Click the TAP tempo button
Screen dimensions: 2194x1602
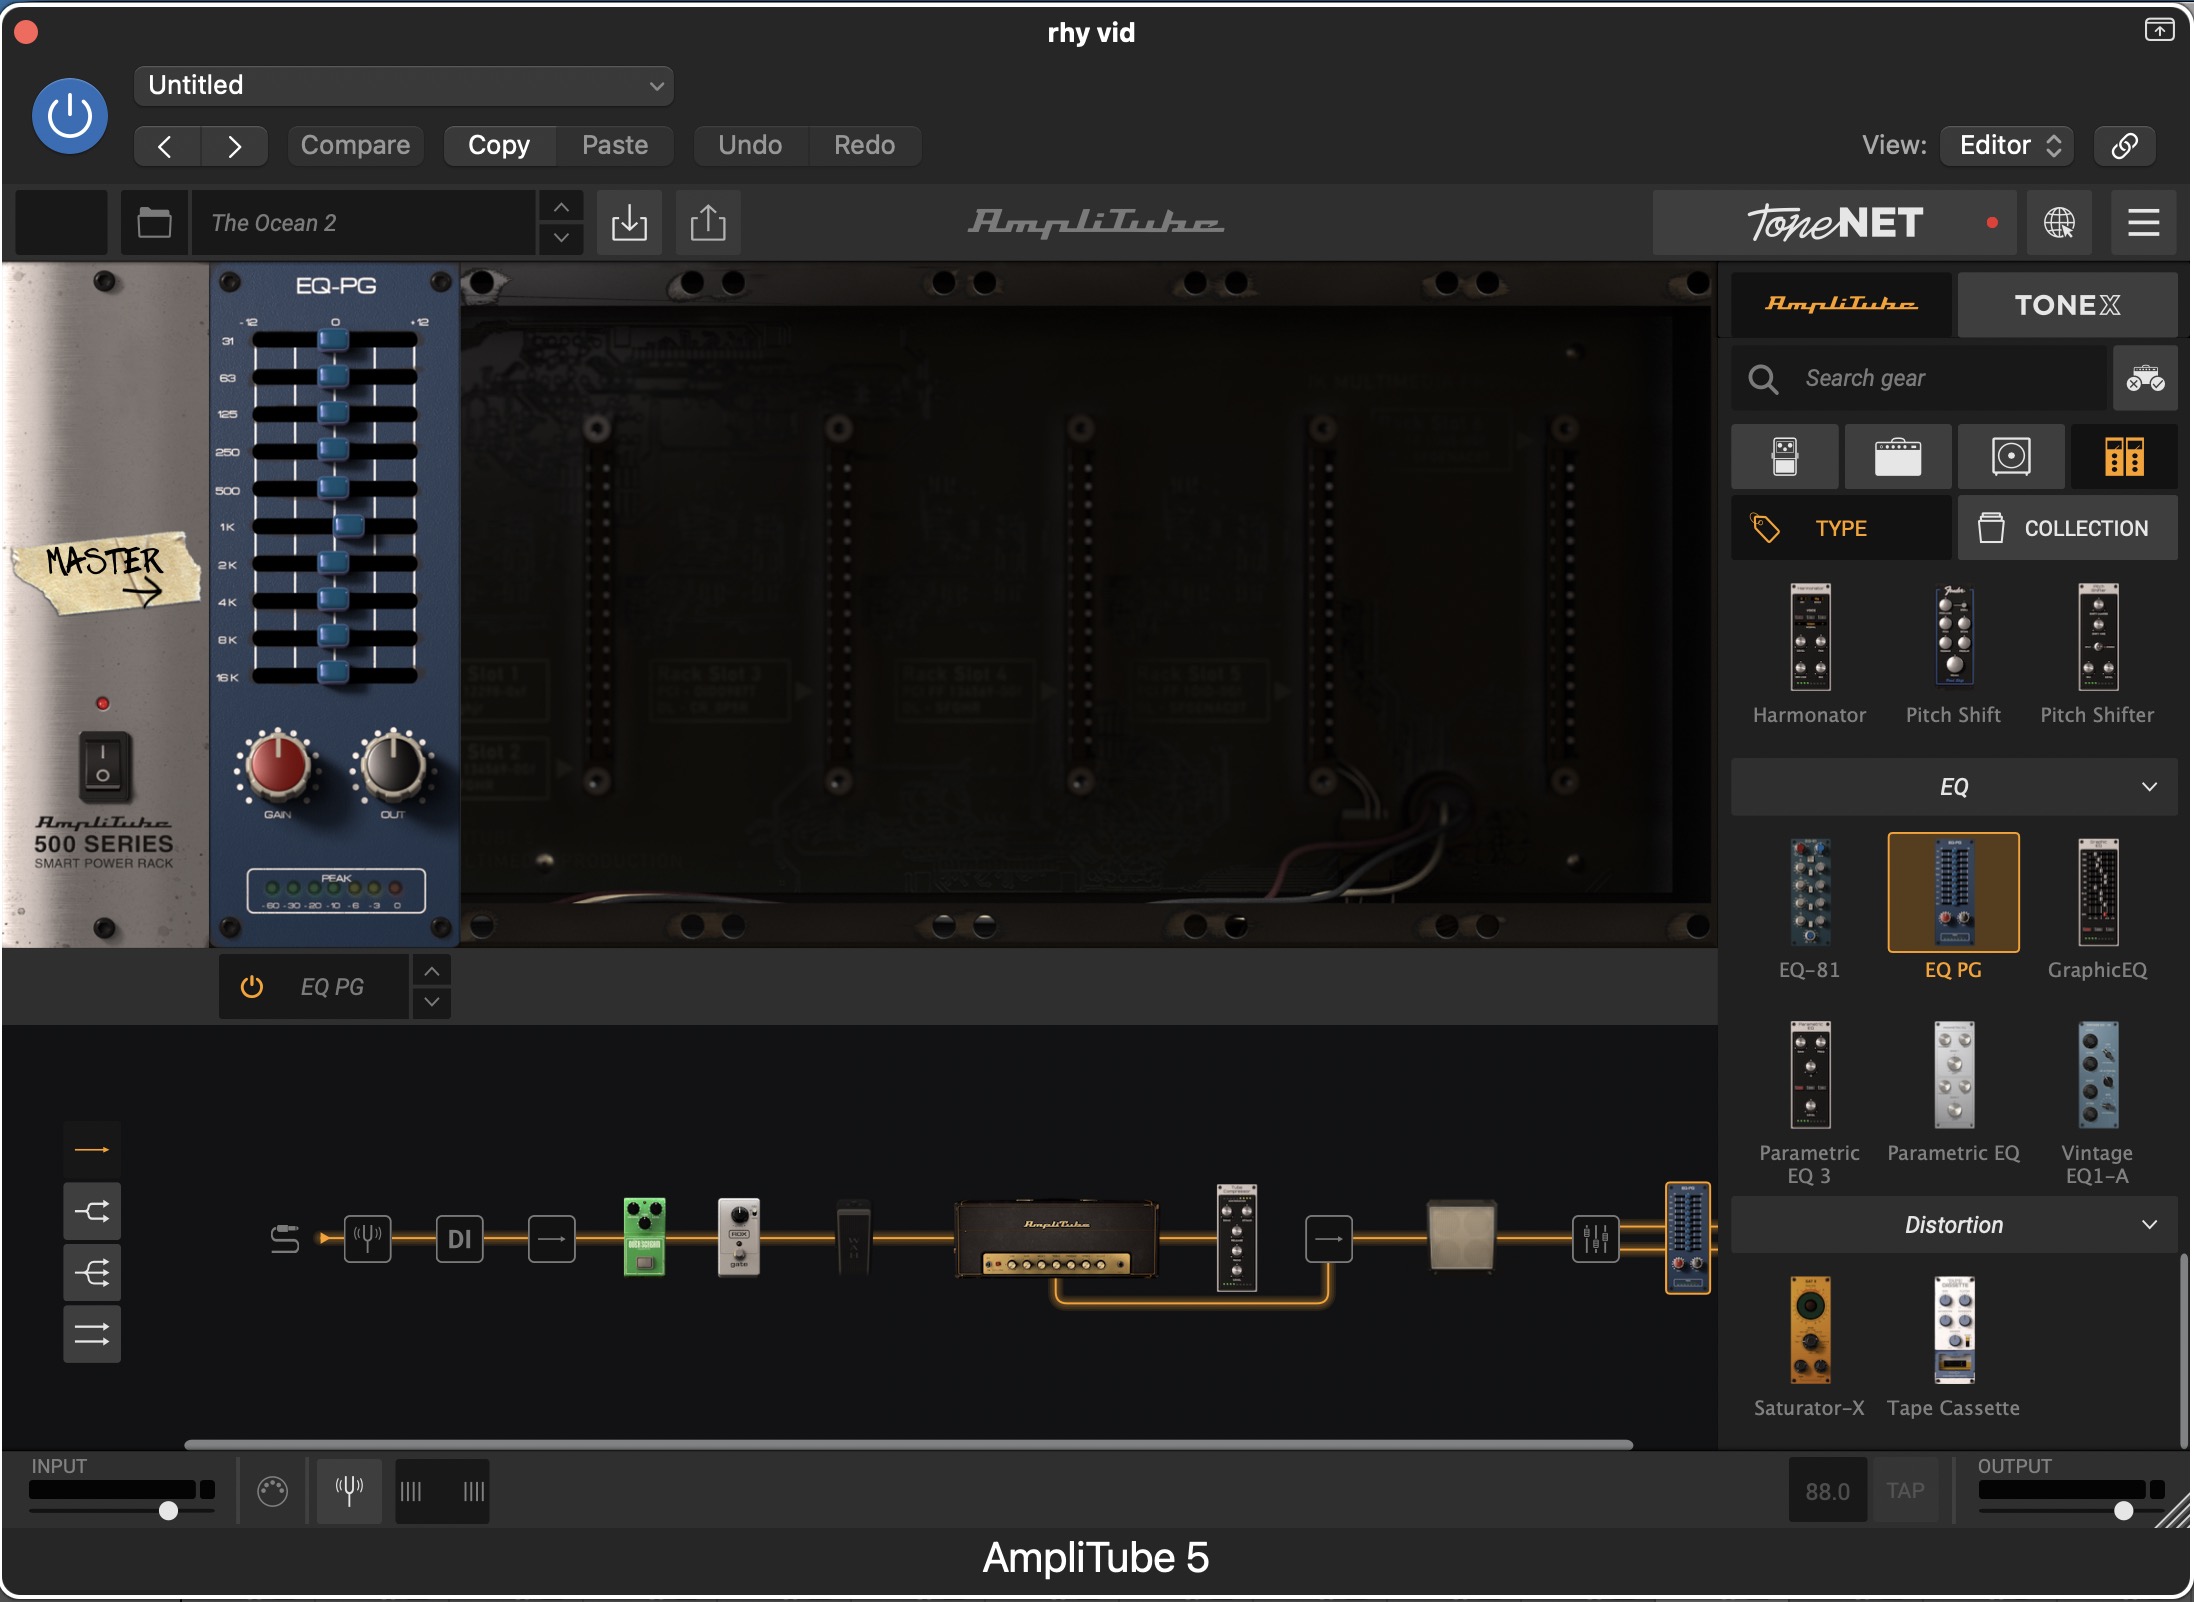point(1906,1491)
